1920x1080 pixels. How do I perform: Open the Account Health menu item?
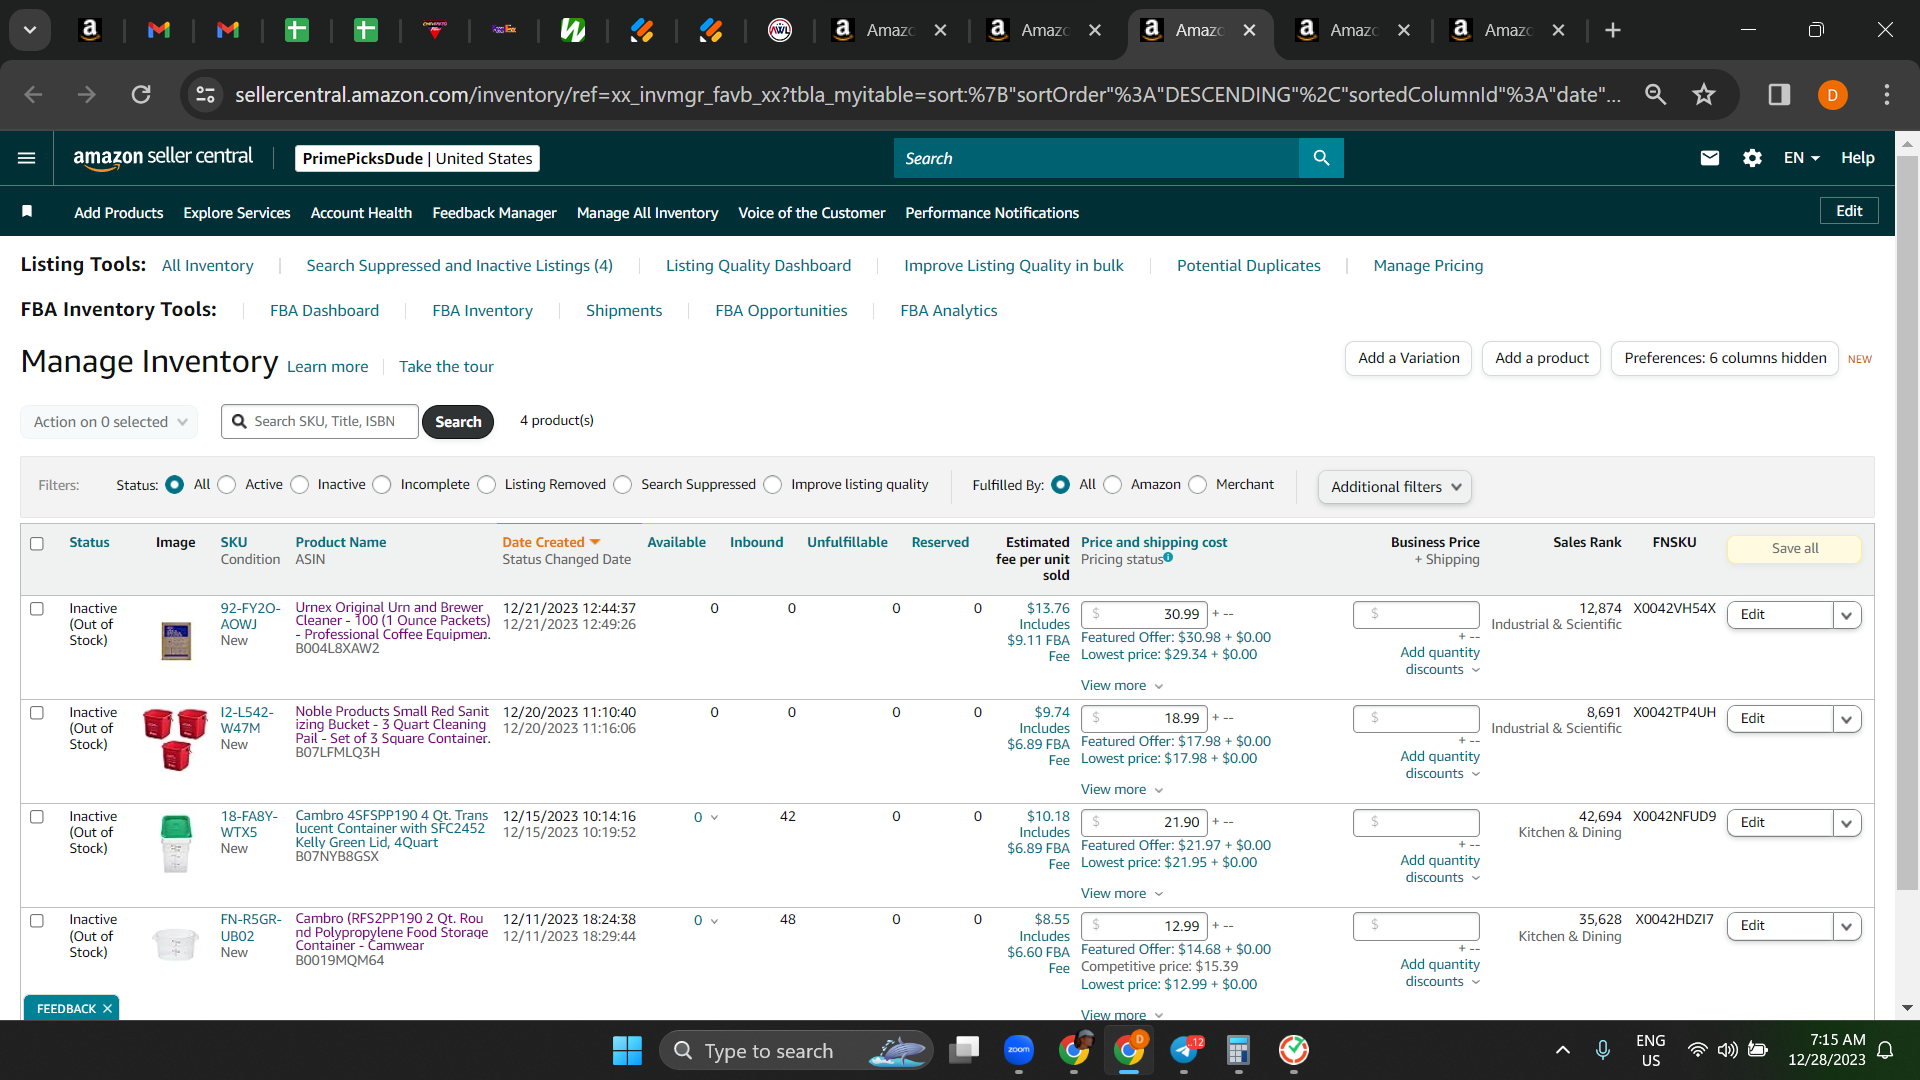(361, 213)
